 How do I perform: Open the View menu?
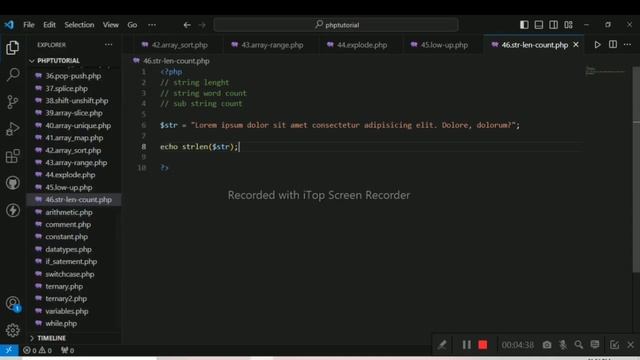click(111, 25)
